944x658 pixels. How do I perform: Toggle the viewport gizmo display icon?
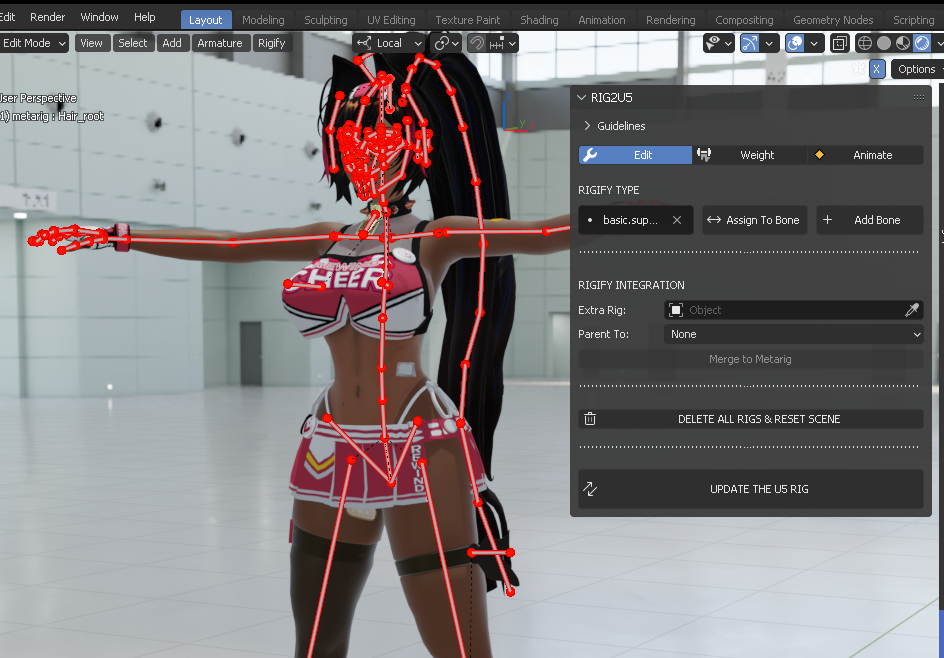[747, 43]
